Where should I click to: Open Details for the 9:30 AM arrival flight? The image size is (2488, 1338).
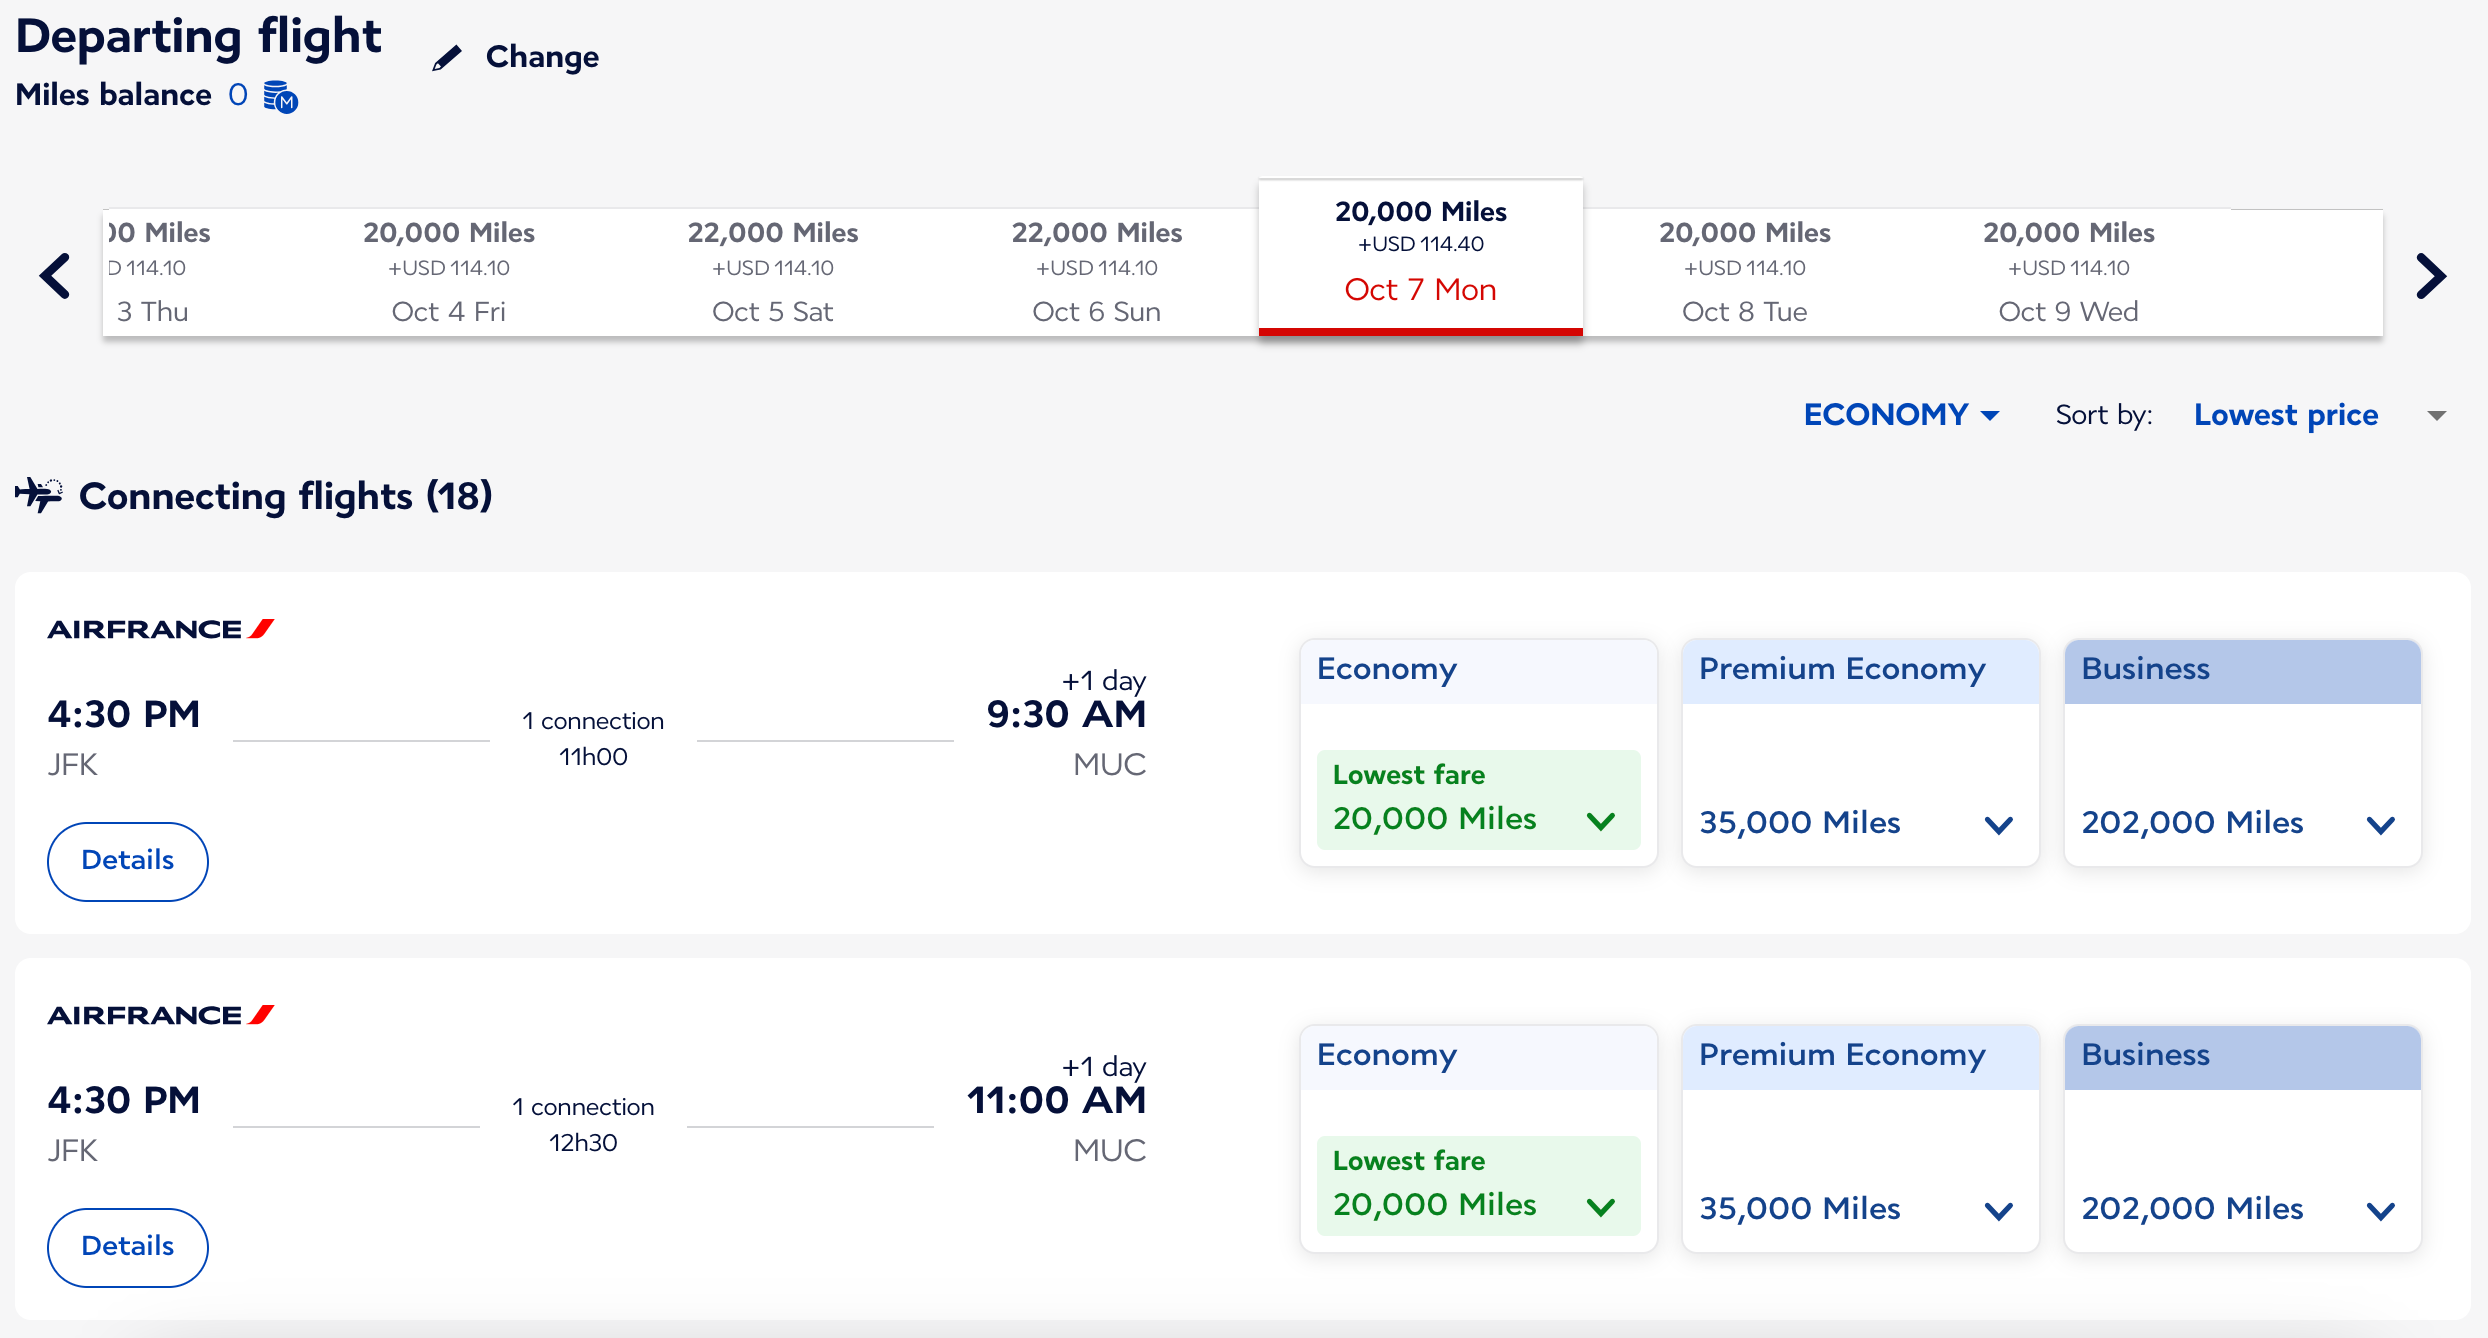(128, 861)
